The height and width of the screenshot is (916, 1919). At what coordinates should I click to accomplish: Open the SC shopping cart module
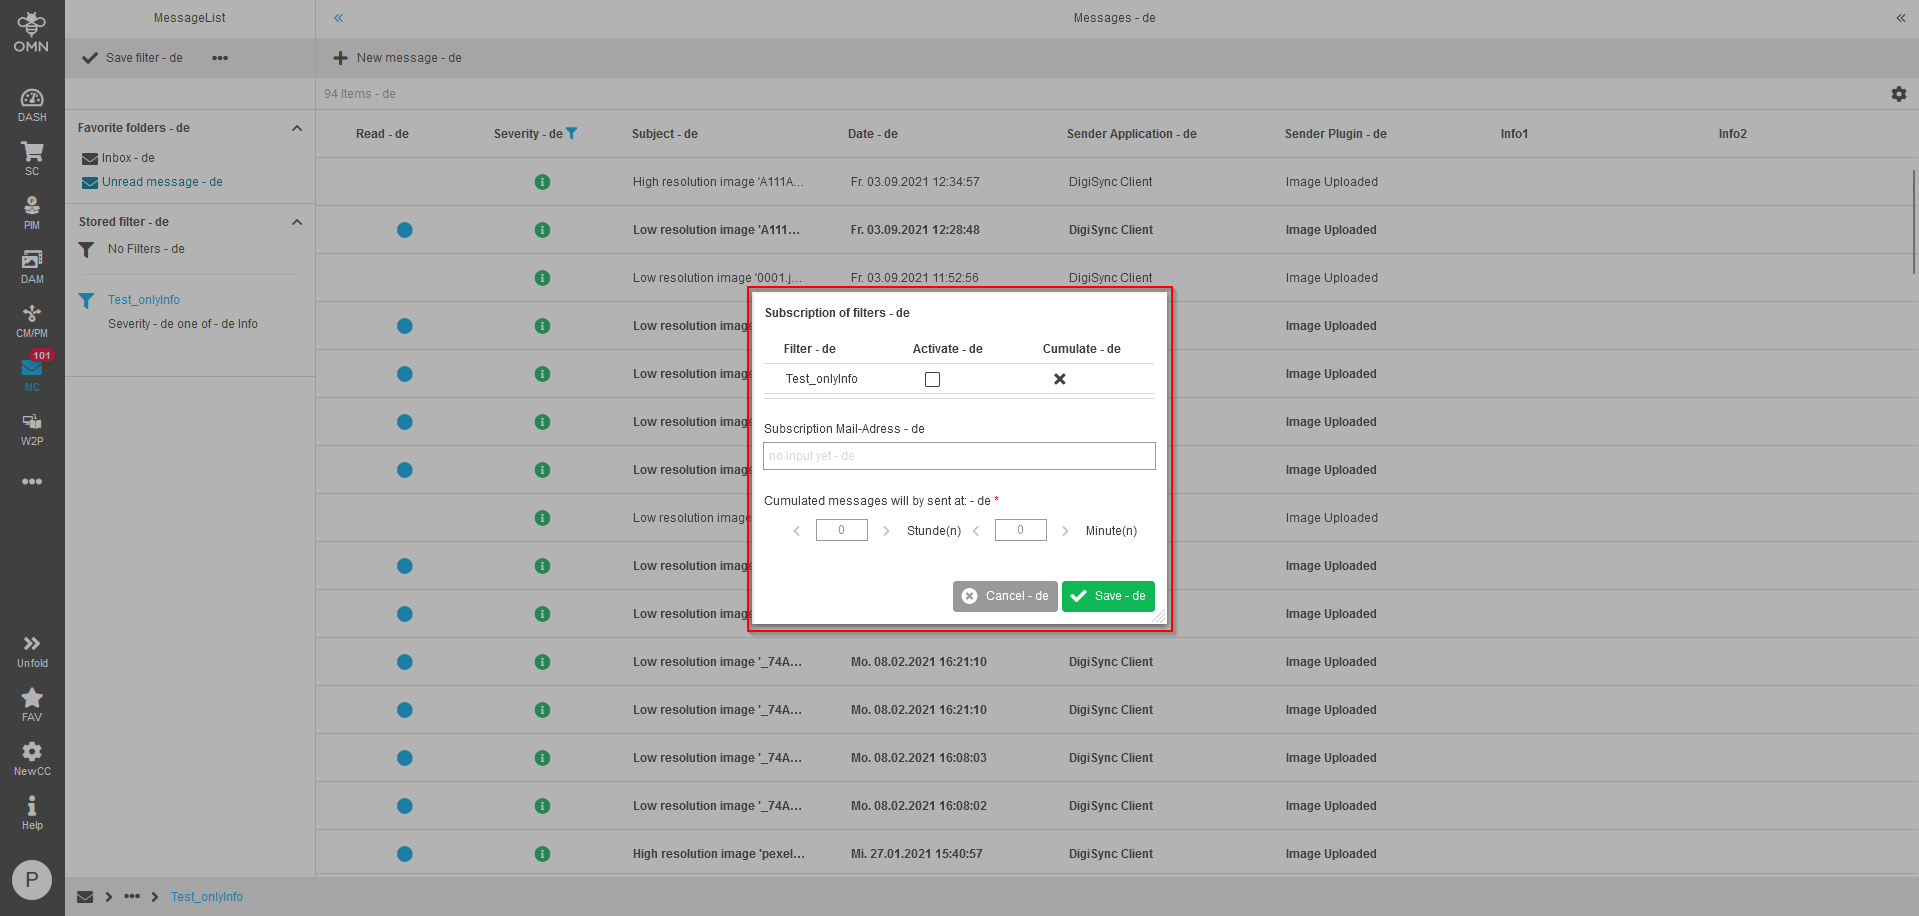[x=32, y=158]
